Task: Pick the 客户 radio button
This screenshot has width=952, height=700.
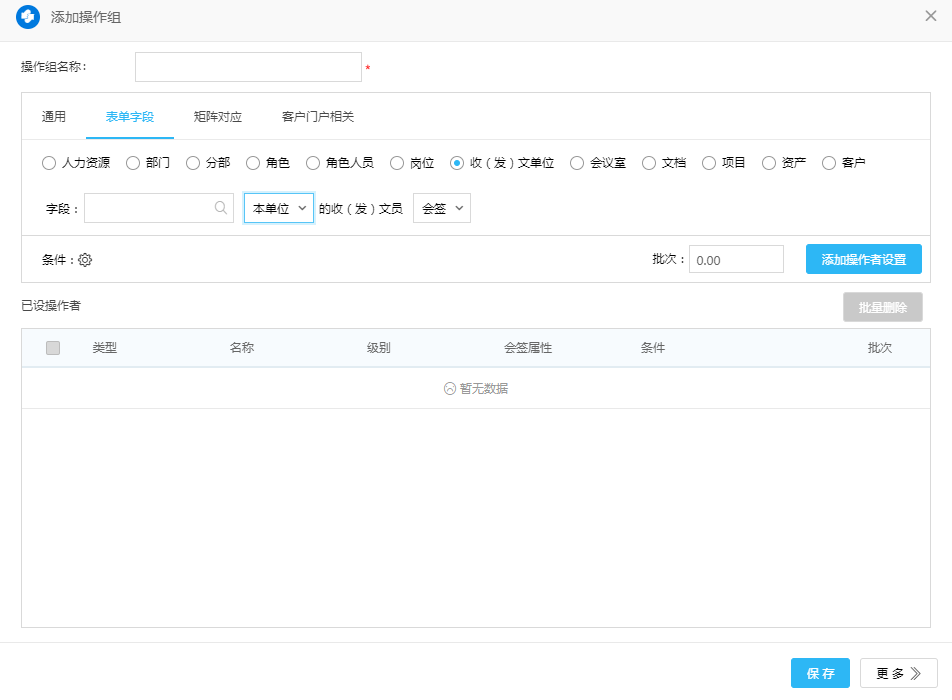Action: pos(829,163)
